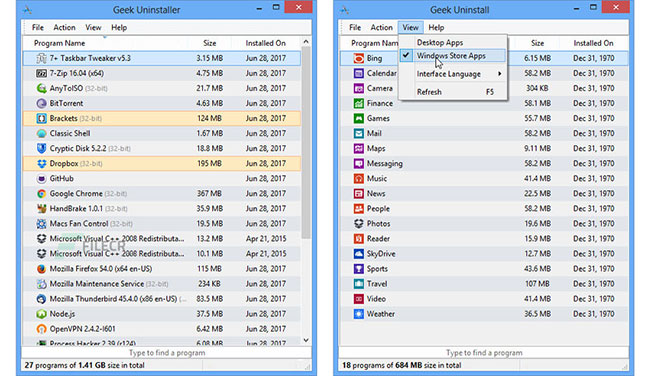Select the Reader app row
The image size is (650, 376).
484,239
